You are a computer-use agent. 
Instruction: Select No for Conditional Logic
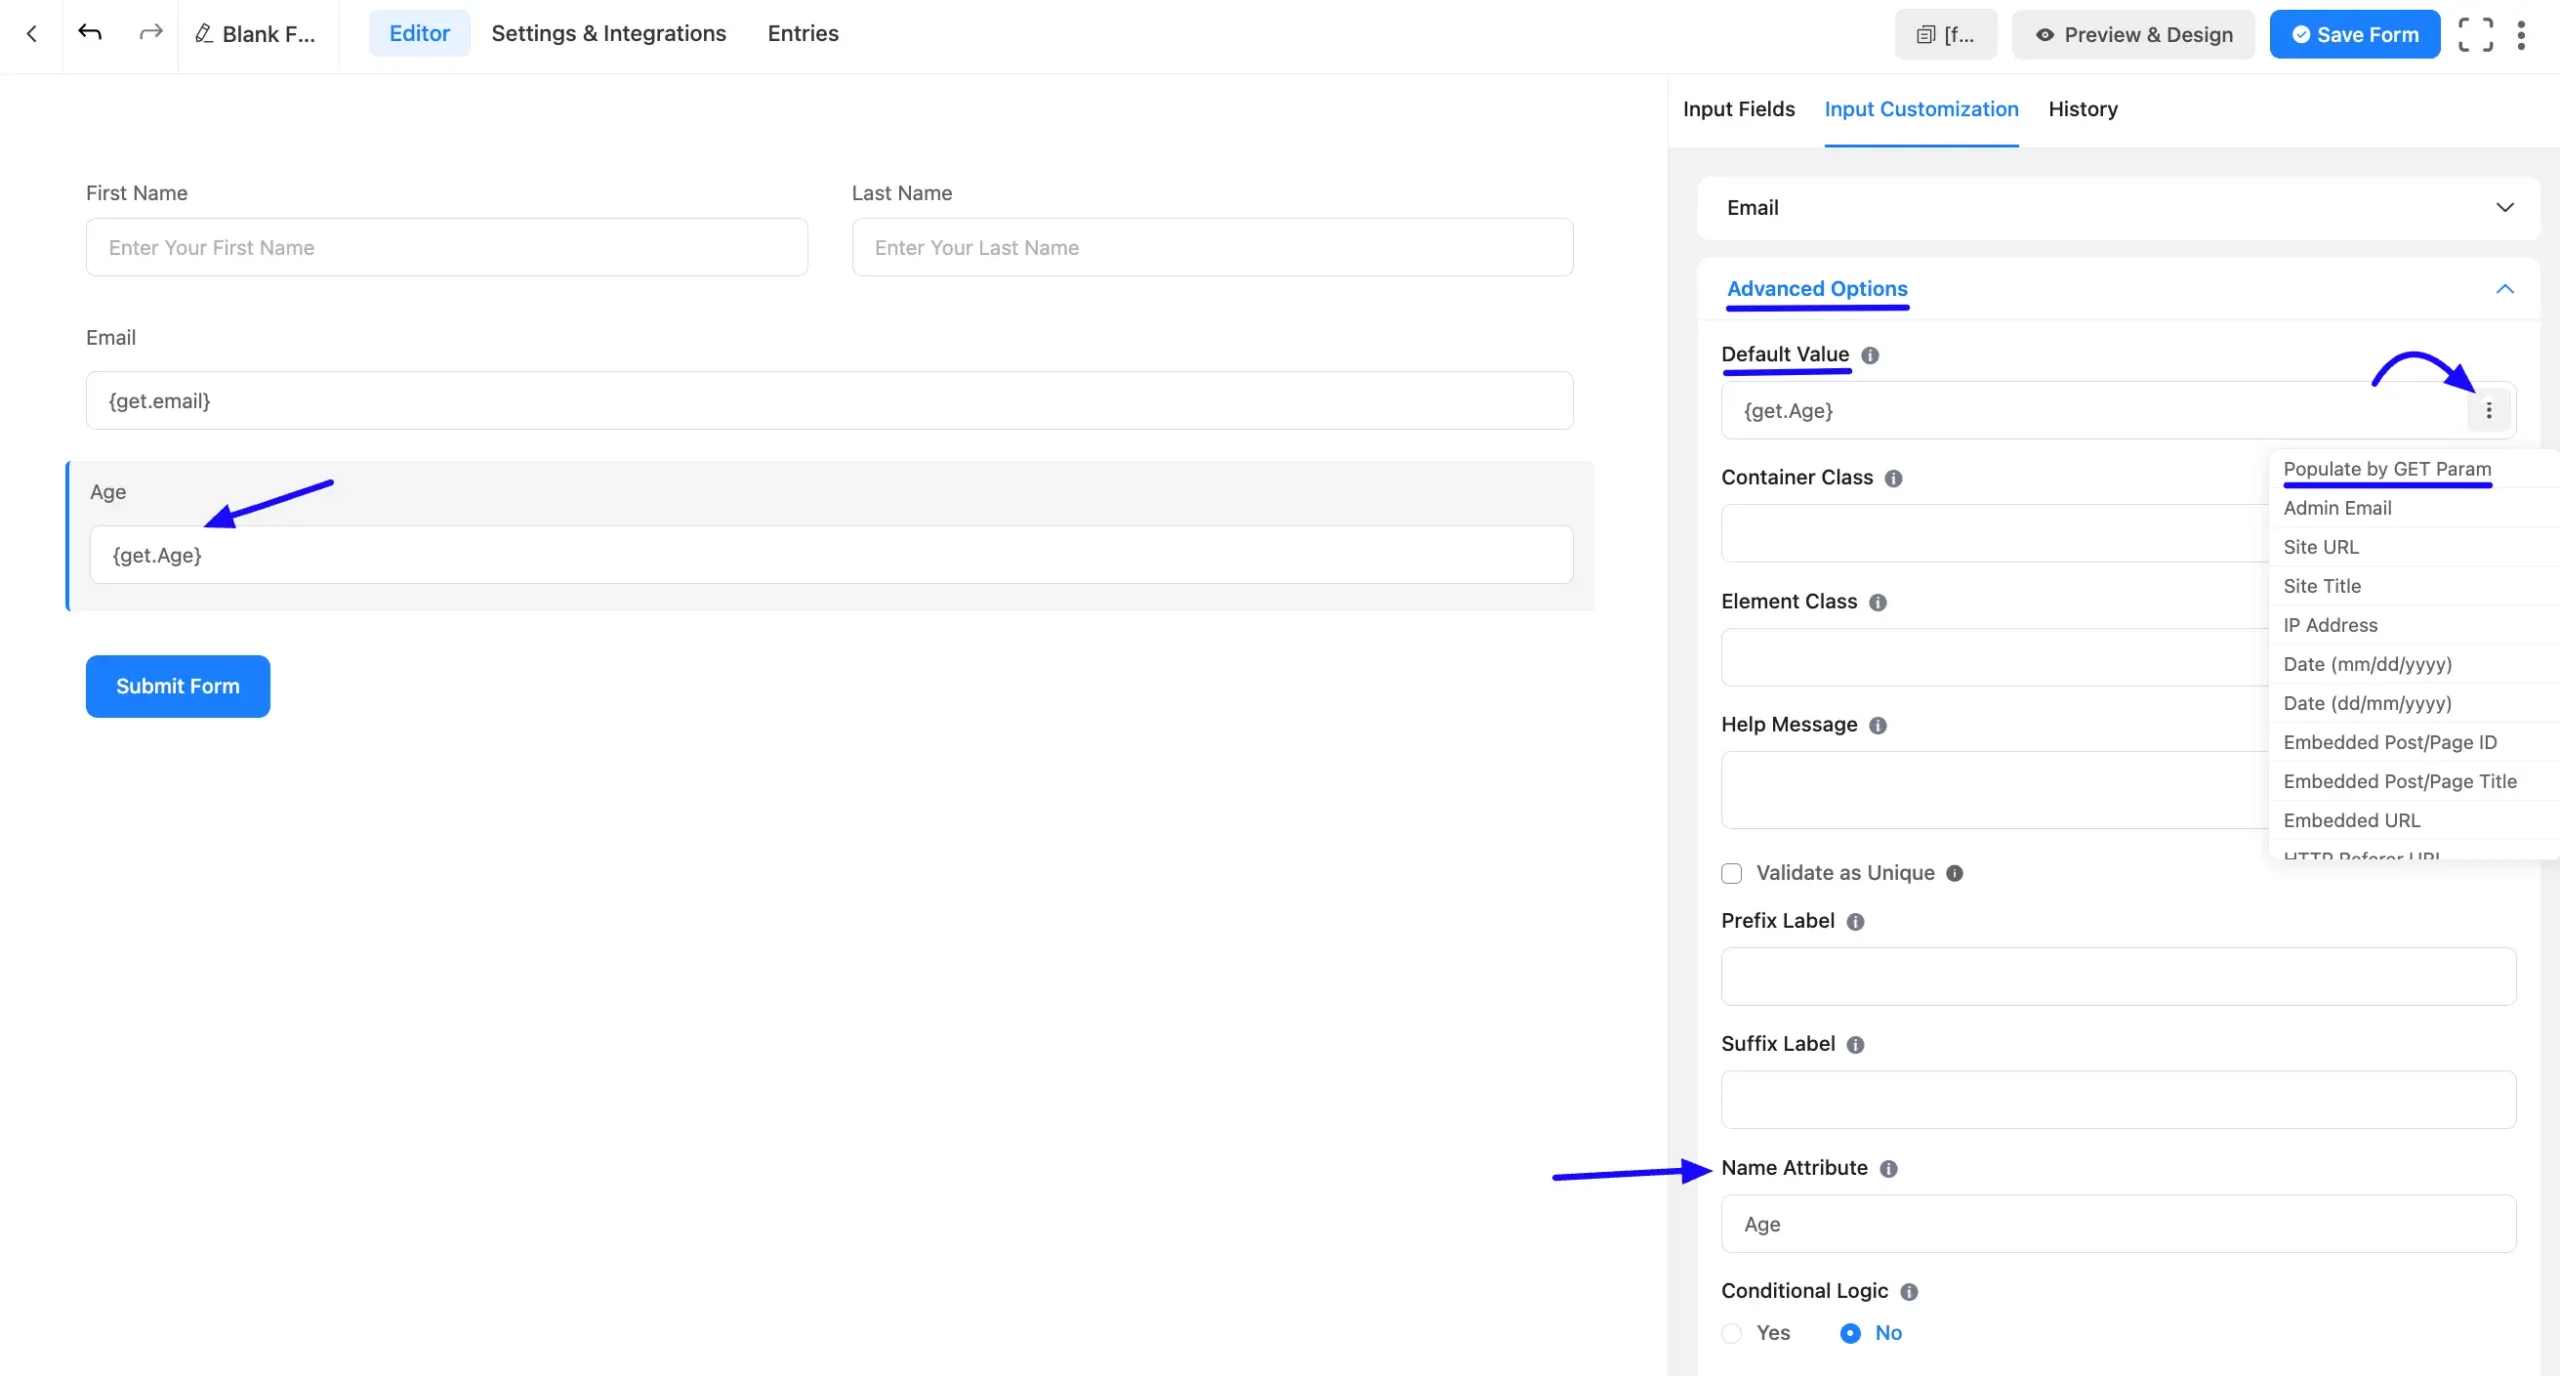(x=1851, y=1333)
